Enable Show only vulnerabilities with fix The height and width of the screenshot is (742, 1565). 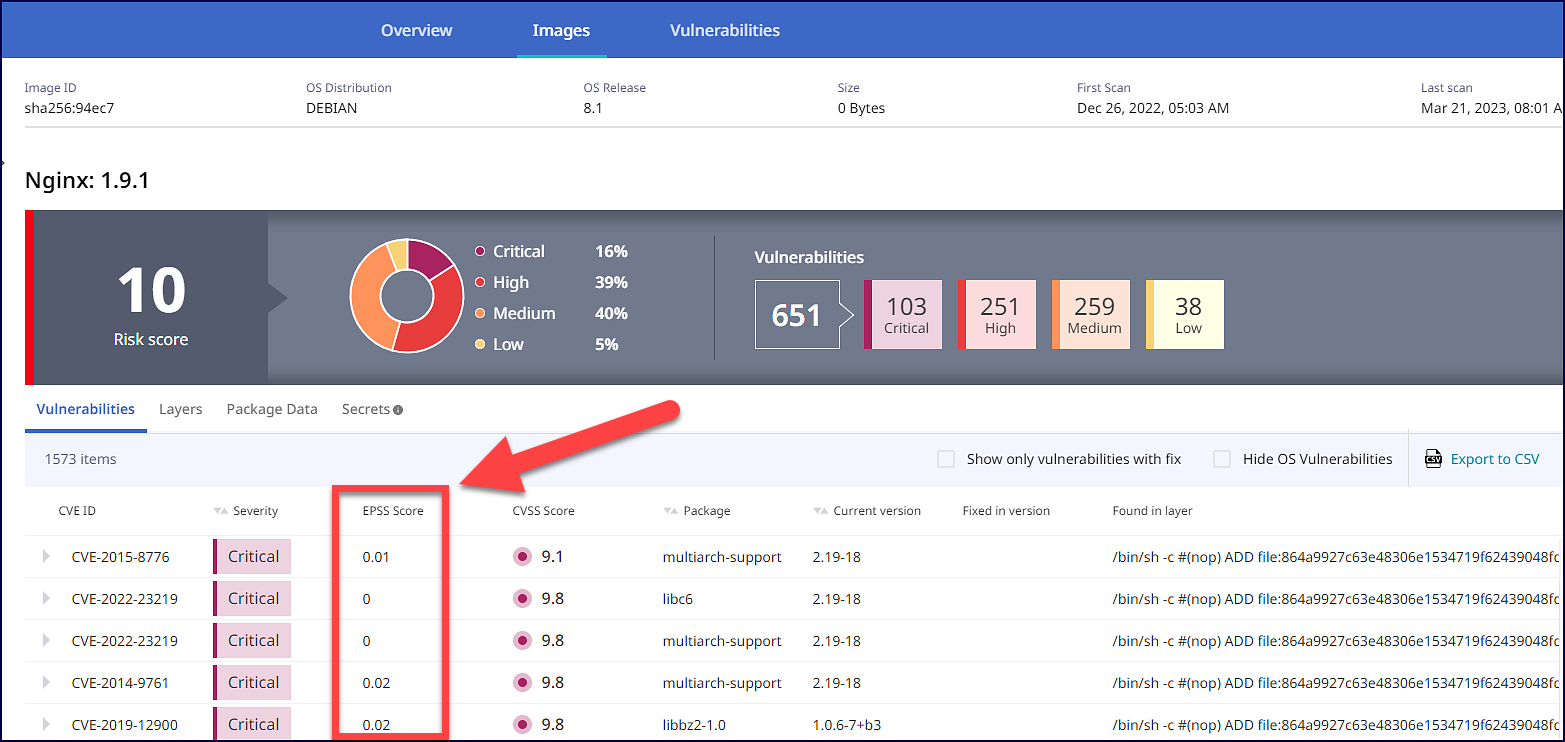click(x=946, y=458)
